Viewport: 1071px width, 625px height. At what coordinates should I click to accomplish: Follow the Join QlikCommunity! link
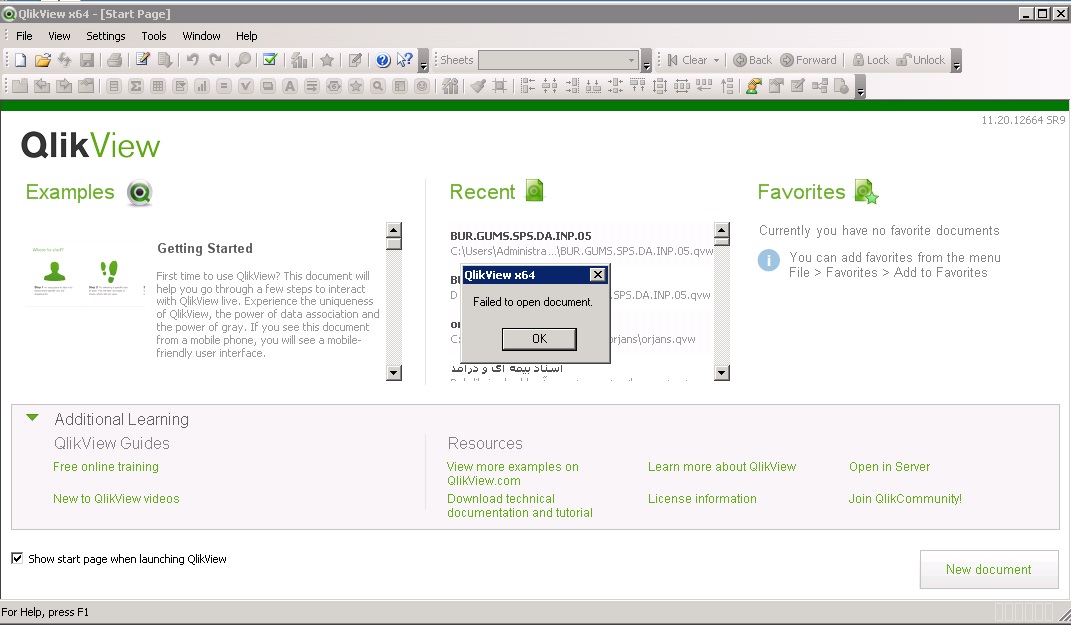[x=905, y=499]
